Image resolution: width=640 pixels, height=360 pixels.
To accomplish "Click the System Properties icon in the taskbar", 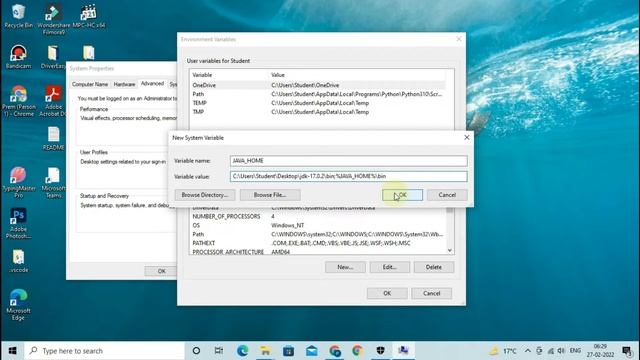I will [x=403, y=351].
